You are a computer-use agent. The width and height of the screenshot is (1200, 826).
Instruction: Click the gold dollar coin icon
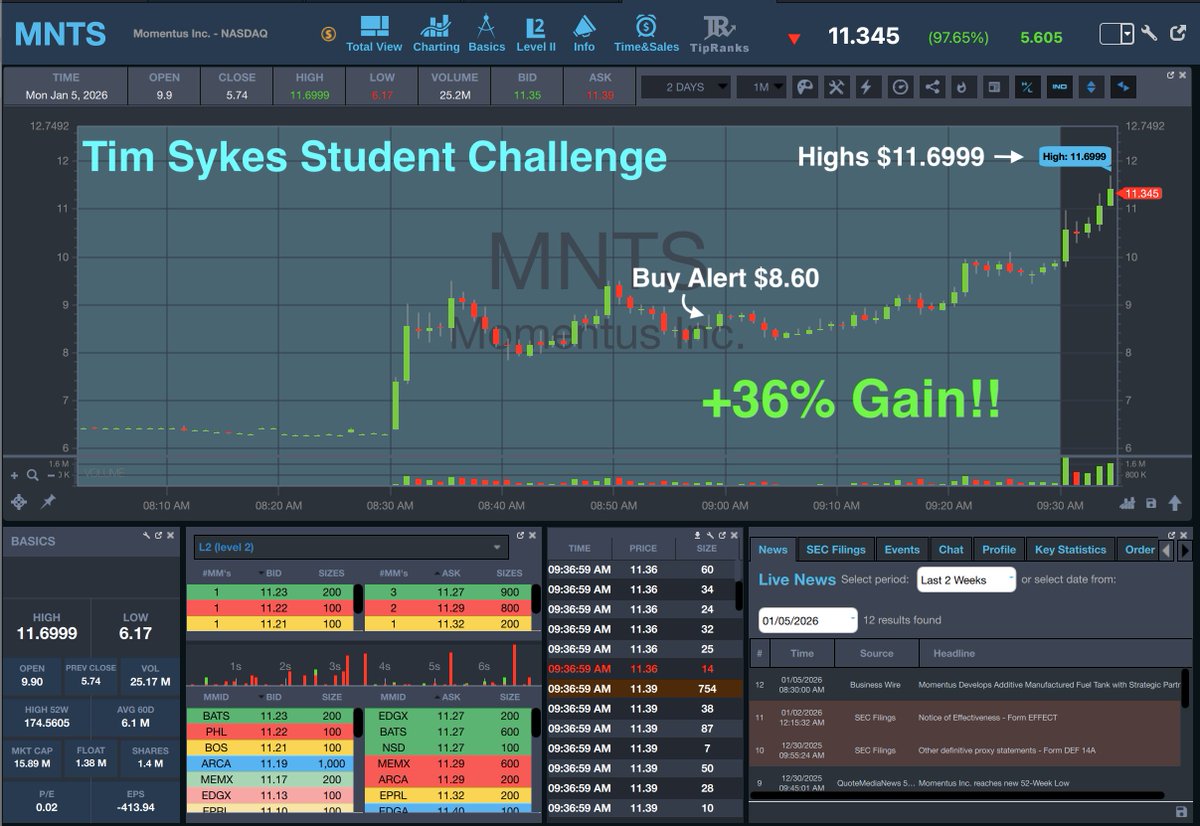click(328, 35)
